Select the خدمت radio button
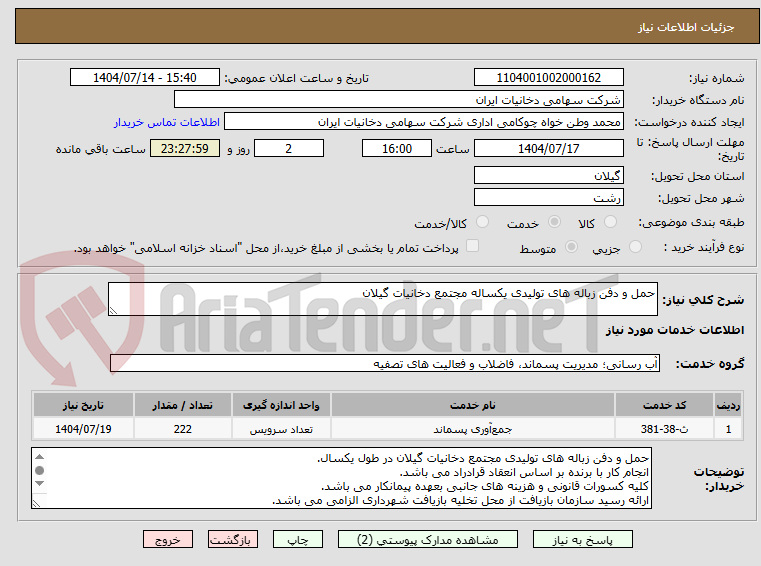This screenshot has height=566, width=761. pyautogui.click(x=554, y=222)
